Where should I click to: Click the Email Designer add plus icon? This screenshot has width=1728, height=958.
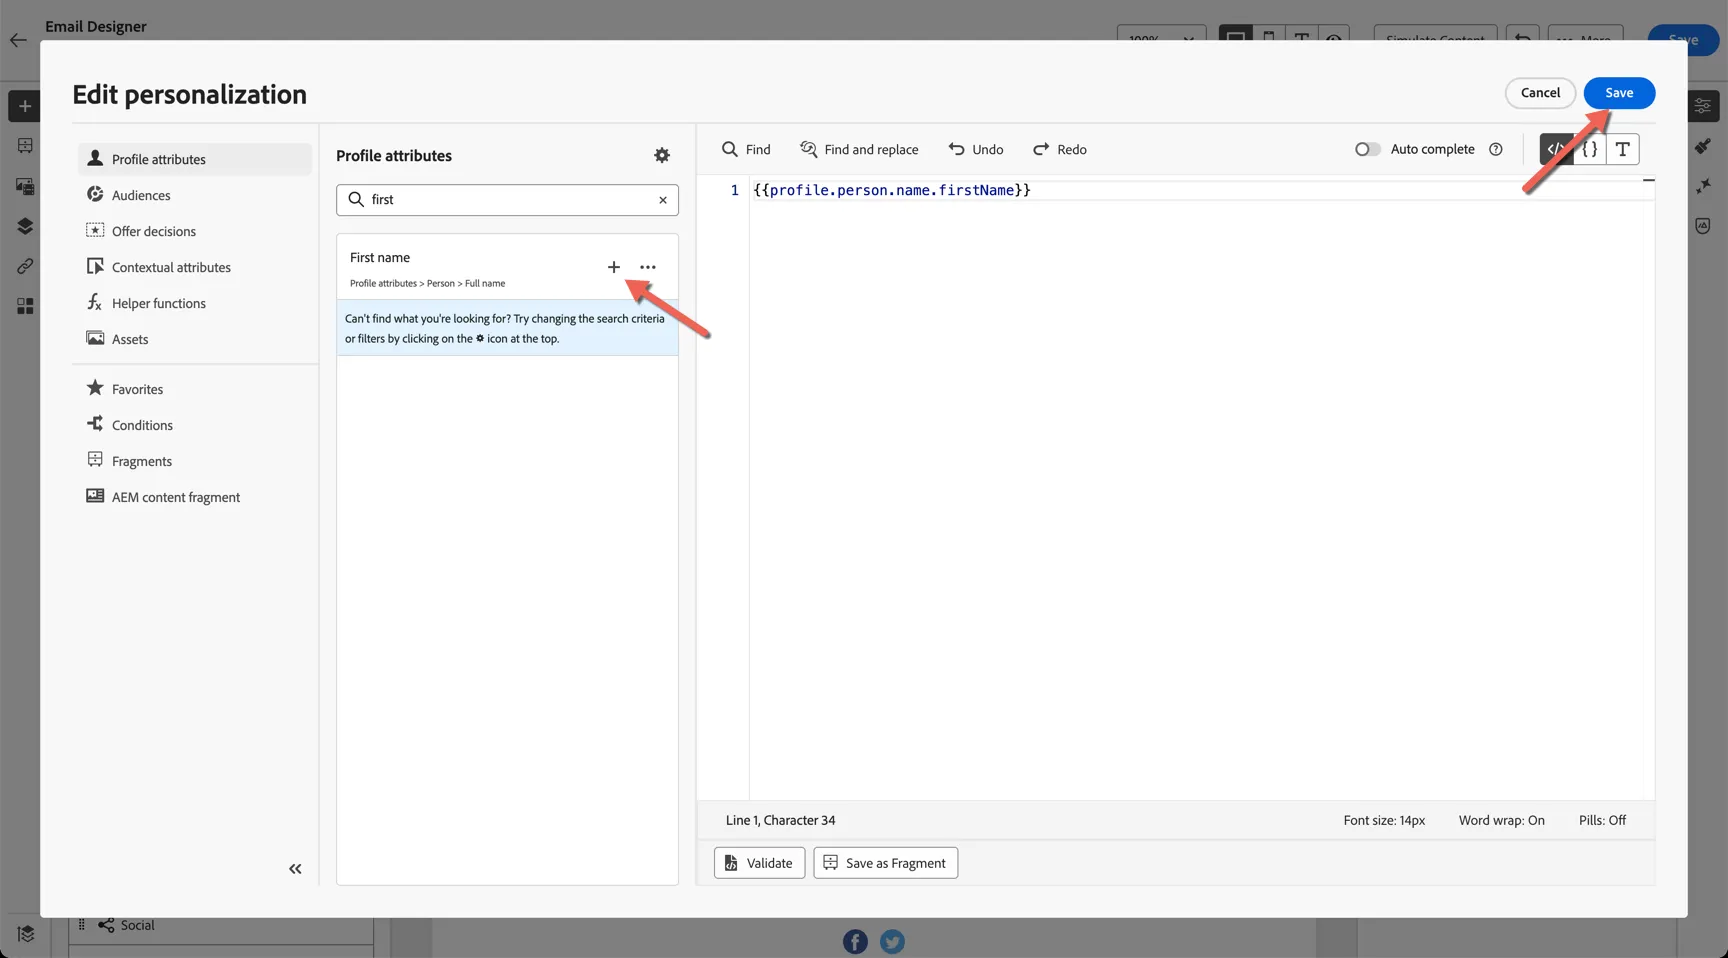coord(25,106)
